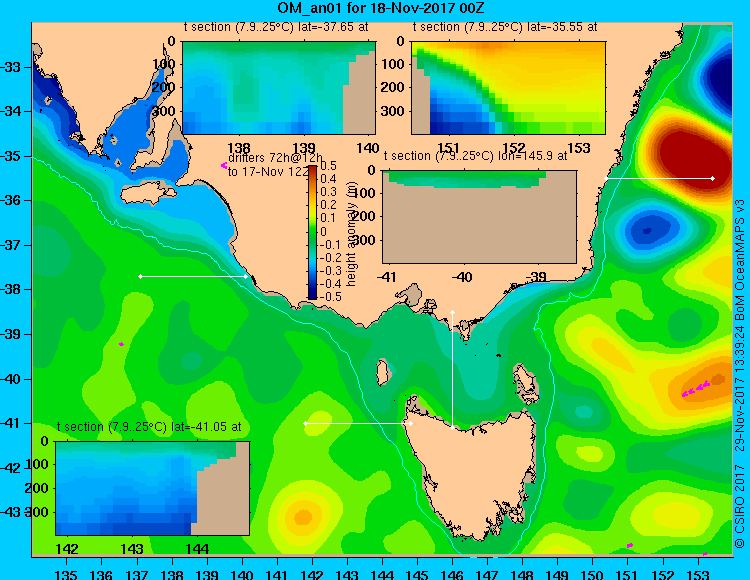The height and width of the screenshot is (580, 750).
Task: Click the CSIRO copyright text on the right edge
Action: coord(740,374)
